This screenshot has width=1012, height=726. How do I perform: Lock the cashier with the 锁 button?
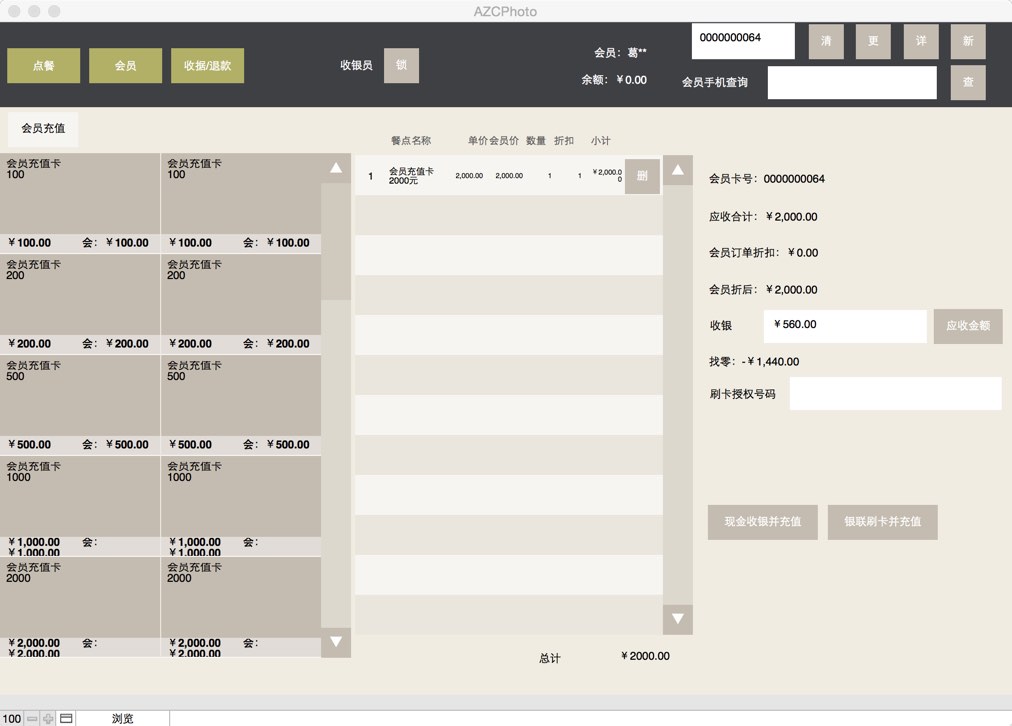click(401, 65)
